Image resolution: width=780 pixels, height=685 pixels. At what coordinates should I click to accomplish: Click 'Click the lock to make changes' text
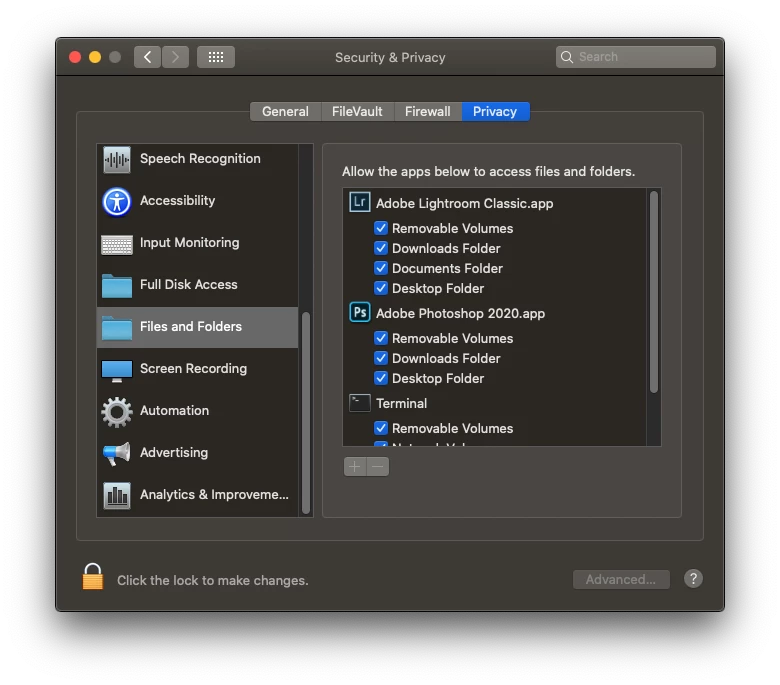213,581
